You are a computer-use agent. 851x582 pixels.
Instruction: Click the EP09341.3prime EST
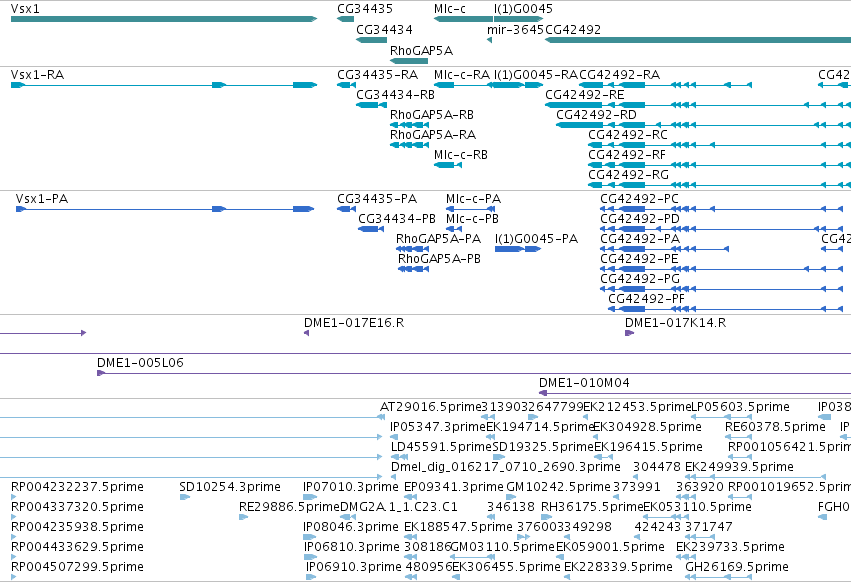pyautogui.click(x=411, y=497)
